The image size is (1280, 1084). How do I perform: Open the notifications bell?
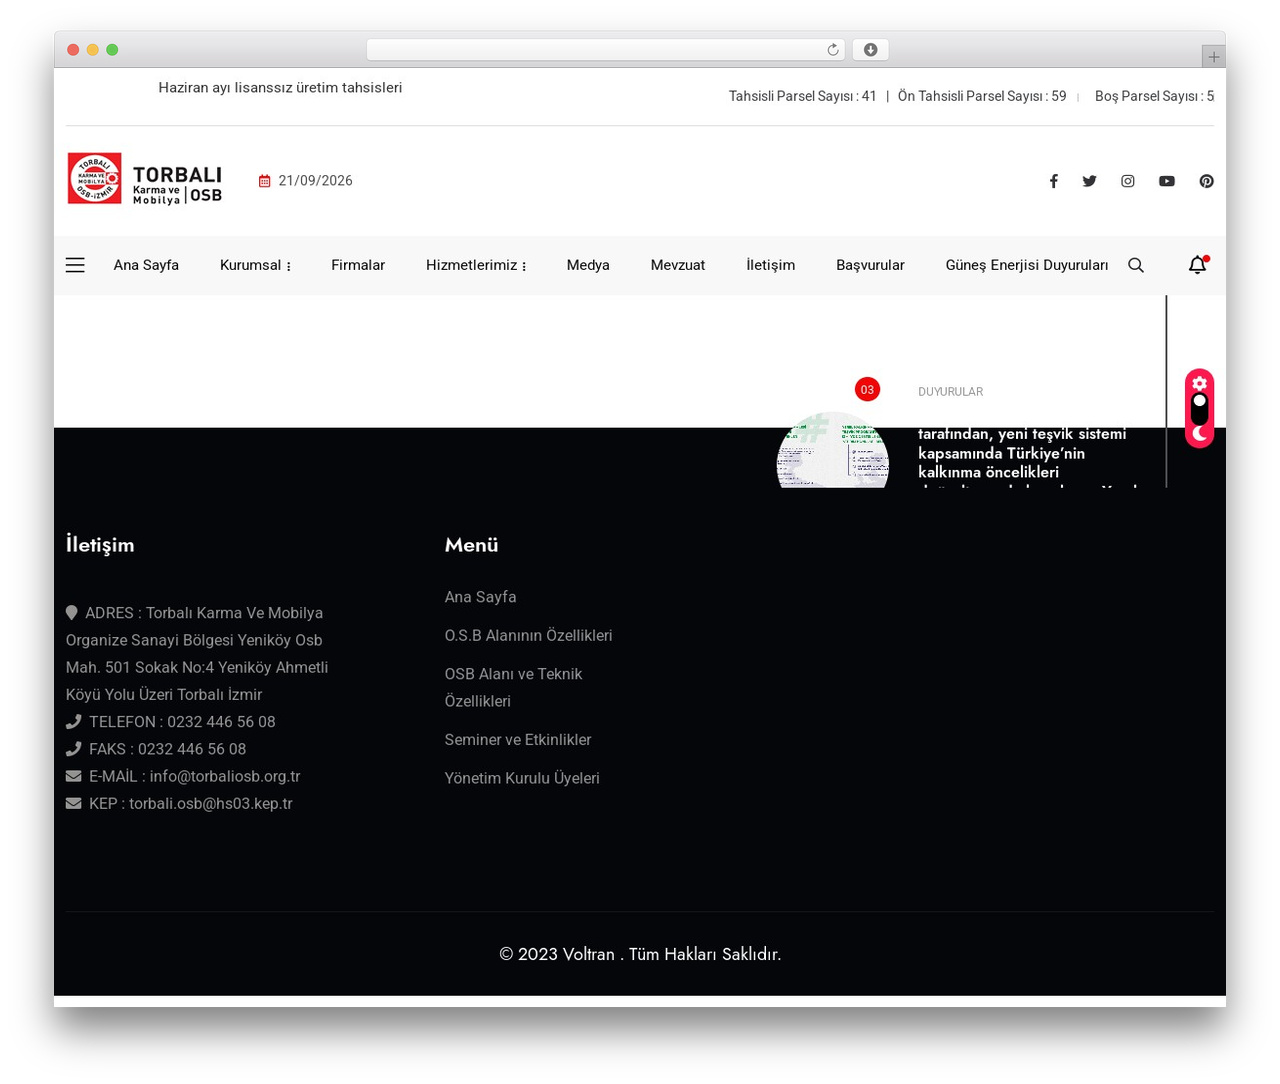1197,265
